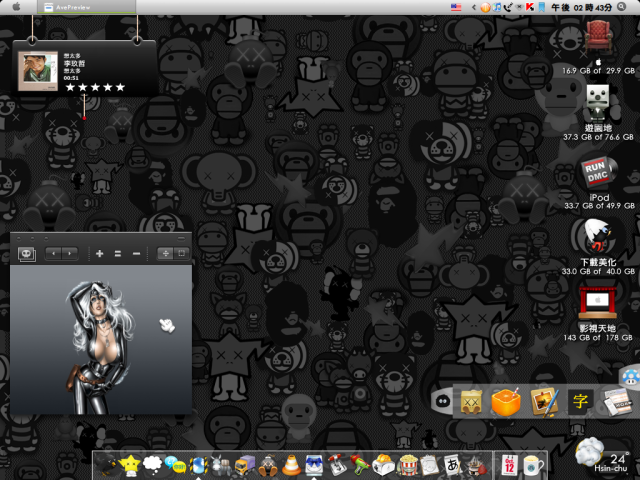This screenshot has height=480, width=640.
Task: Open the blue framed picture icon in Dock
Action: [x=314, y=465]
